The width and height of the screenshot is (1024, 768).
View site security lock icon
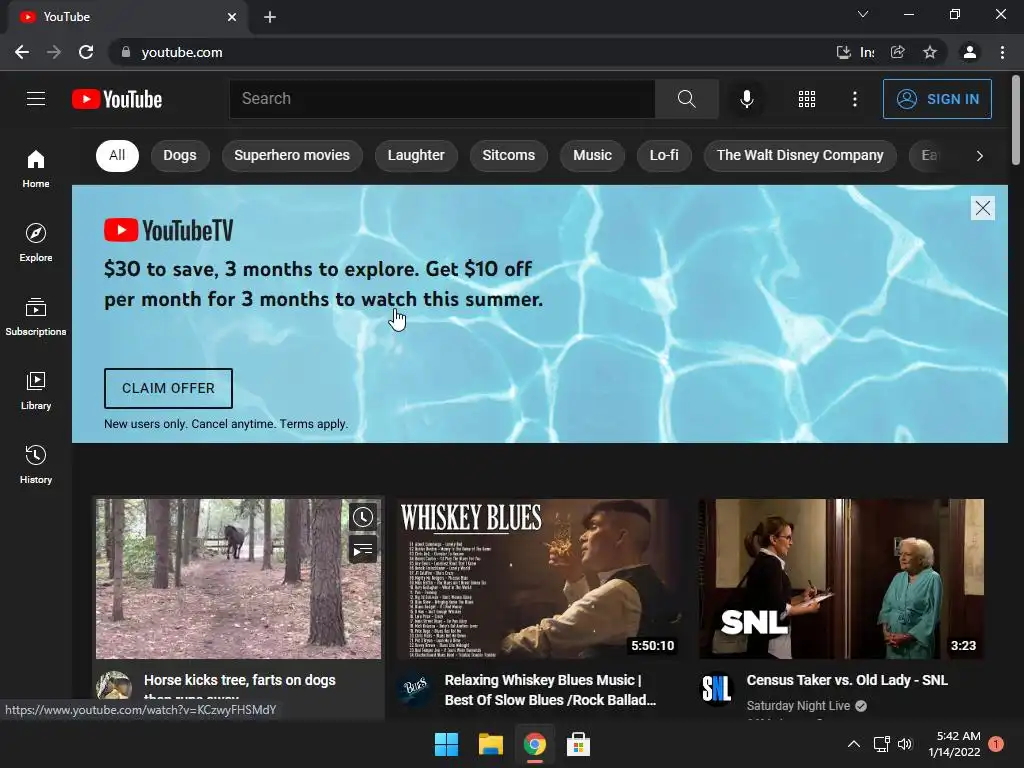pyautogui.click(x=126, y=52)
